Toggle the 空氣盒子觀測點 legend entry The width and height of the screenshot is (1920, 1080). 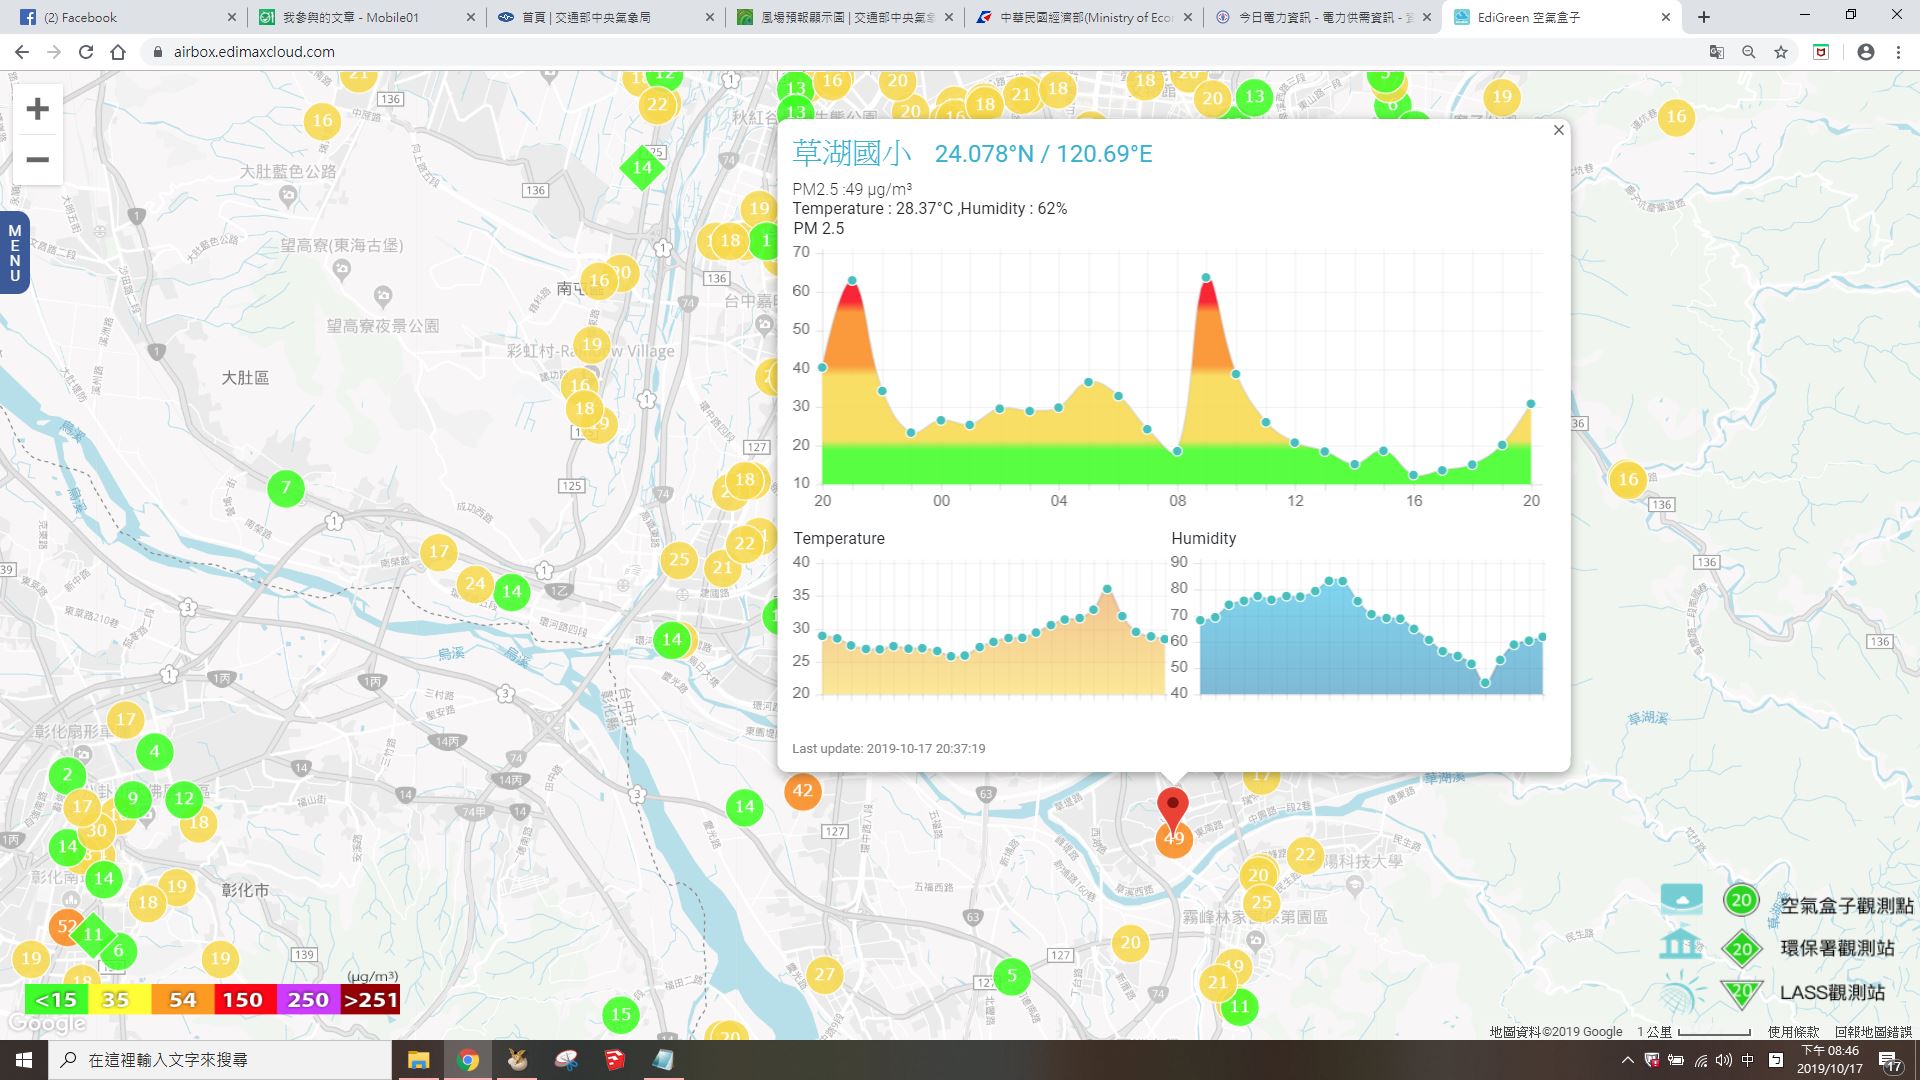[1846, 905]
